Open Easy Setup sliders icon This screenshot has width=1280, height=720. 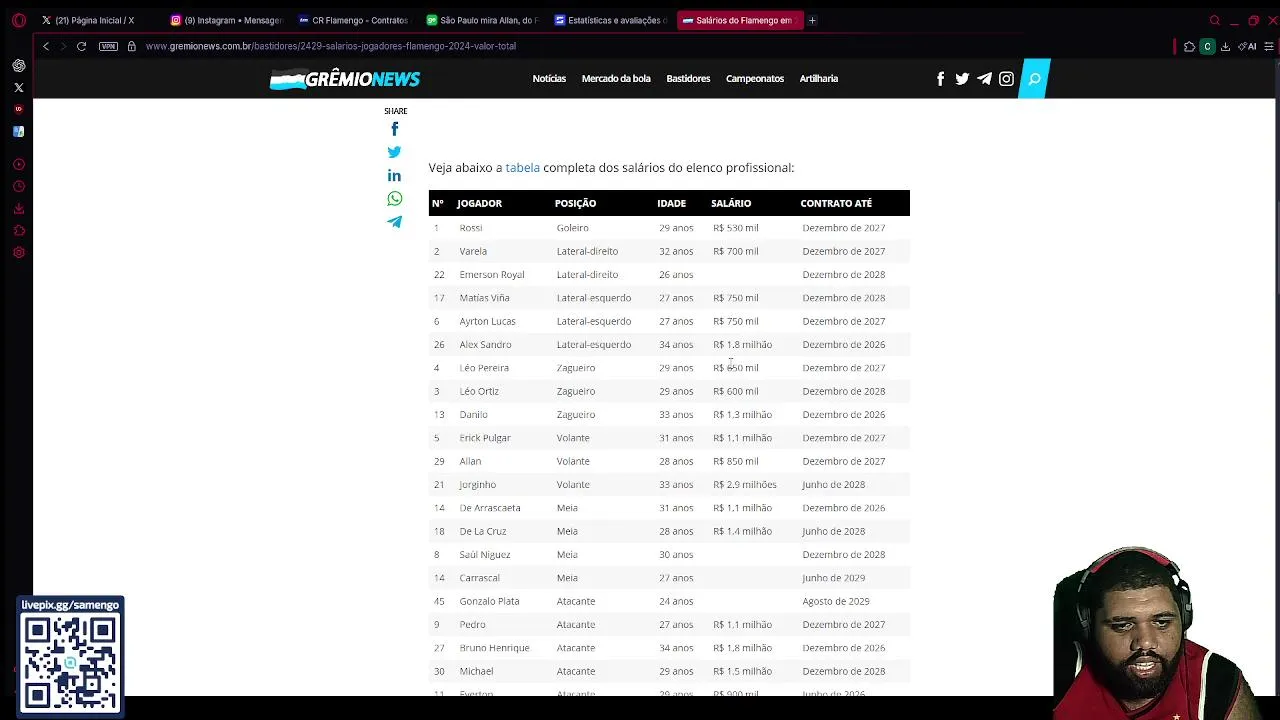click(1269, 46)
